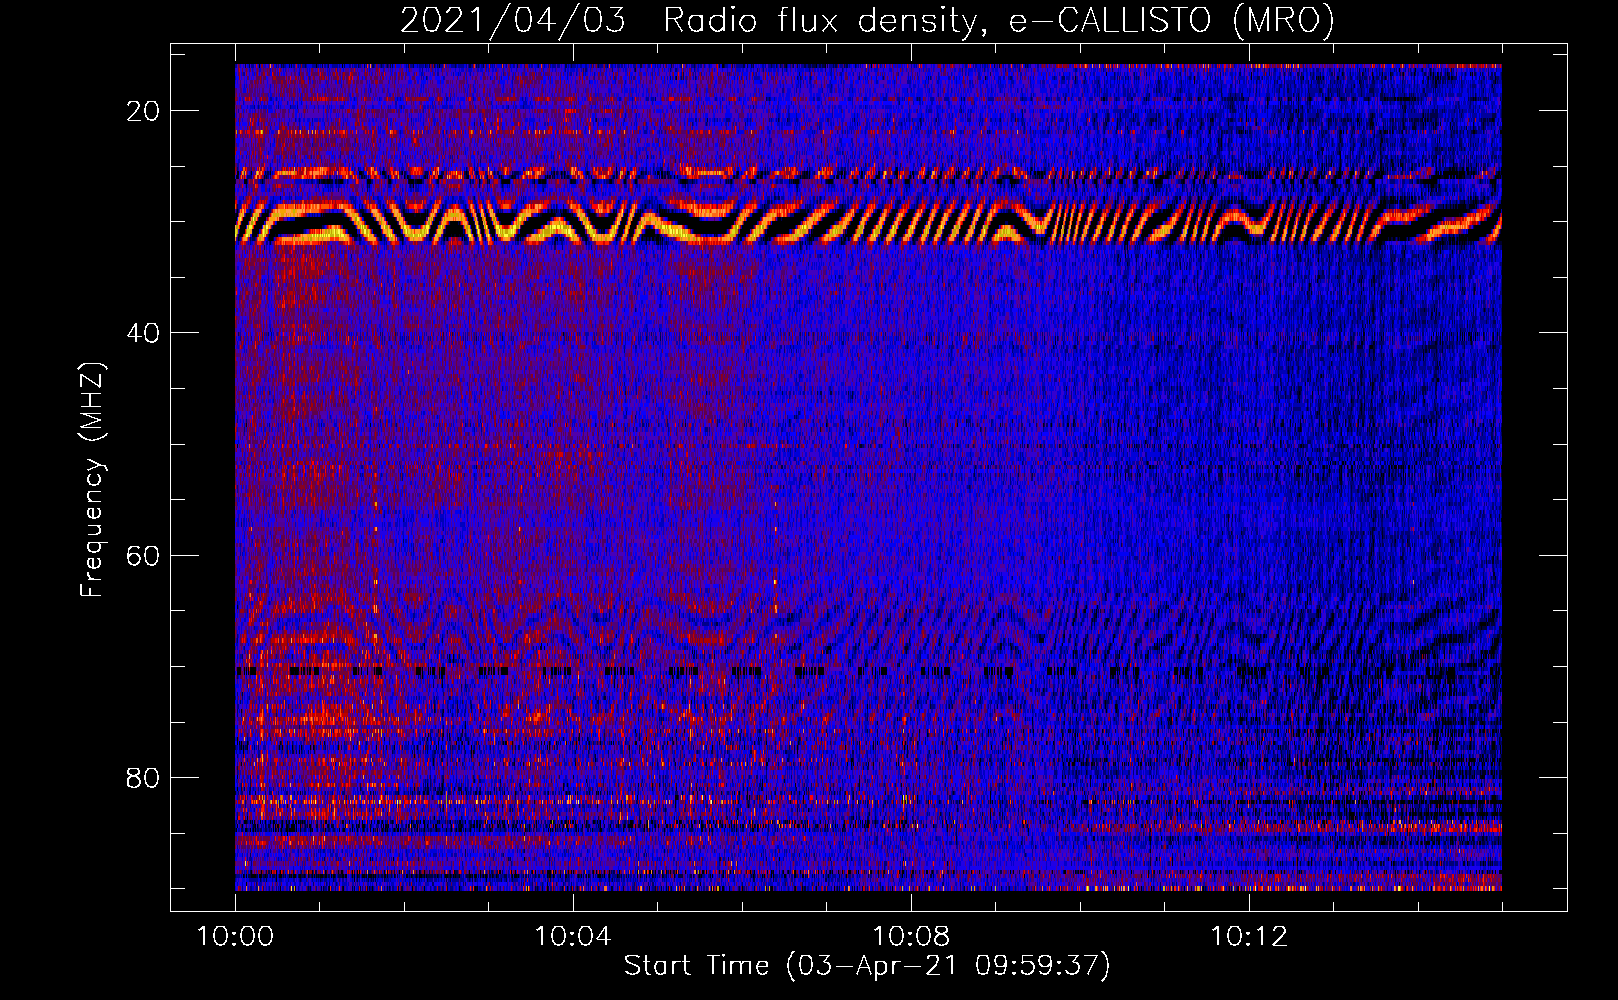Click the plot title '2021/04/03 Radio flux density'

(x=867, y=20)
